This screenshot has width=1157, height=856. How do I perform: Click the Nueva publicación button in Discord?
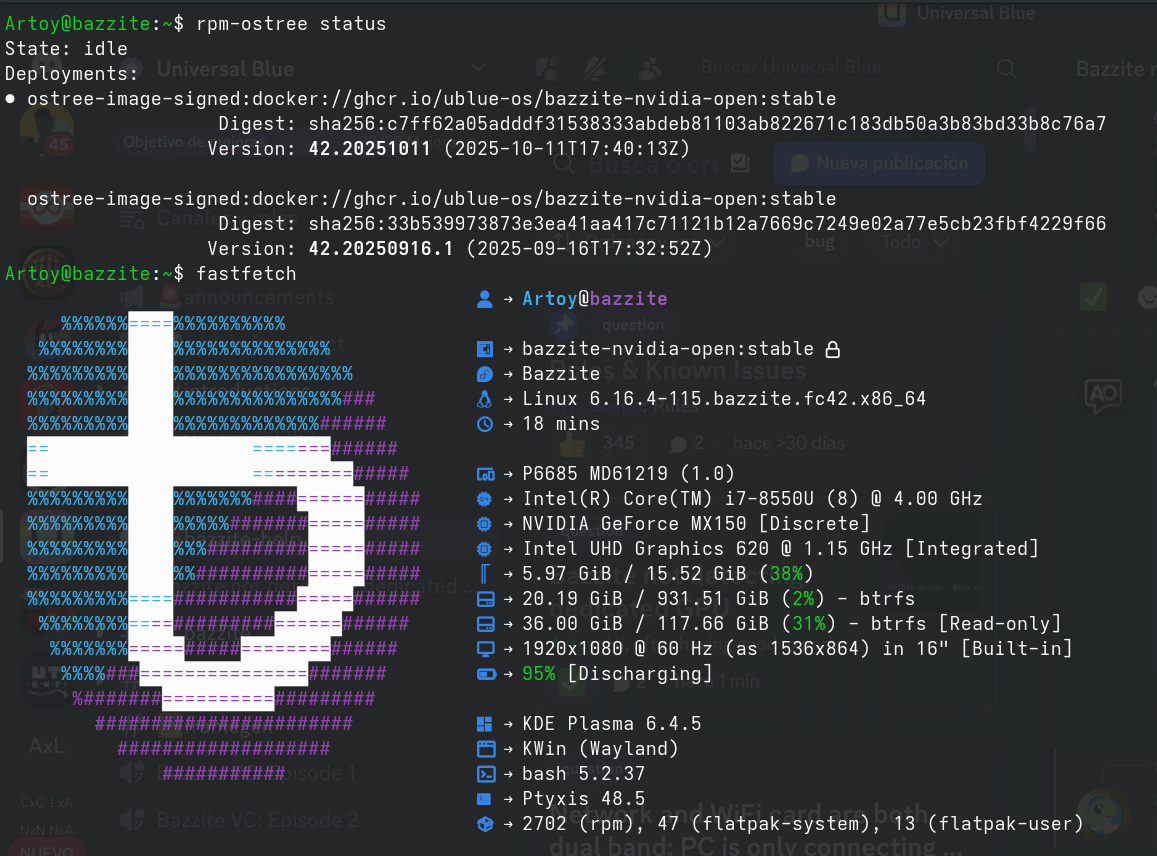(879, 164)
